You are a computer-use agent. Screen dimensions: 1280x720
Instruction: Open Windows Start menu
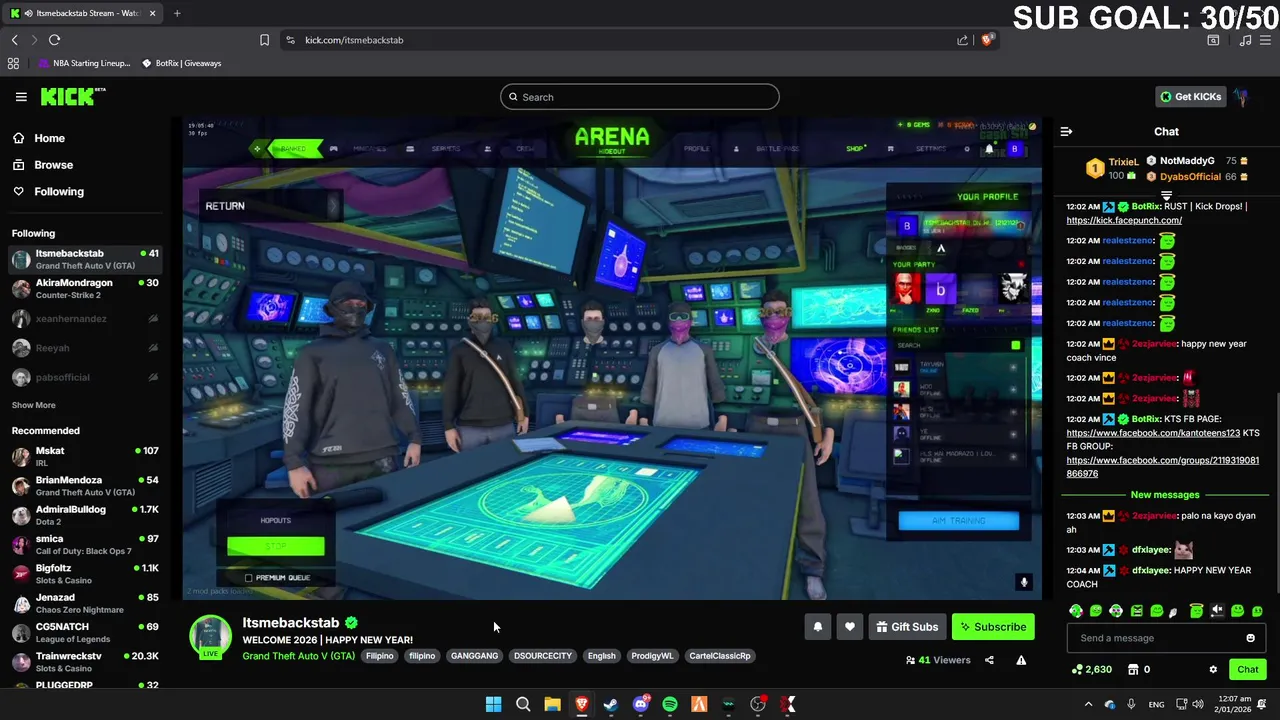point(493,704)
